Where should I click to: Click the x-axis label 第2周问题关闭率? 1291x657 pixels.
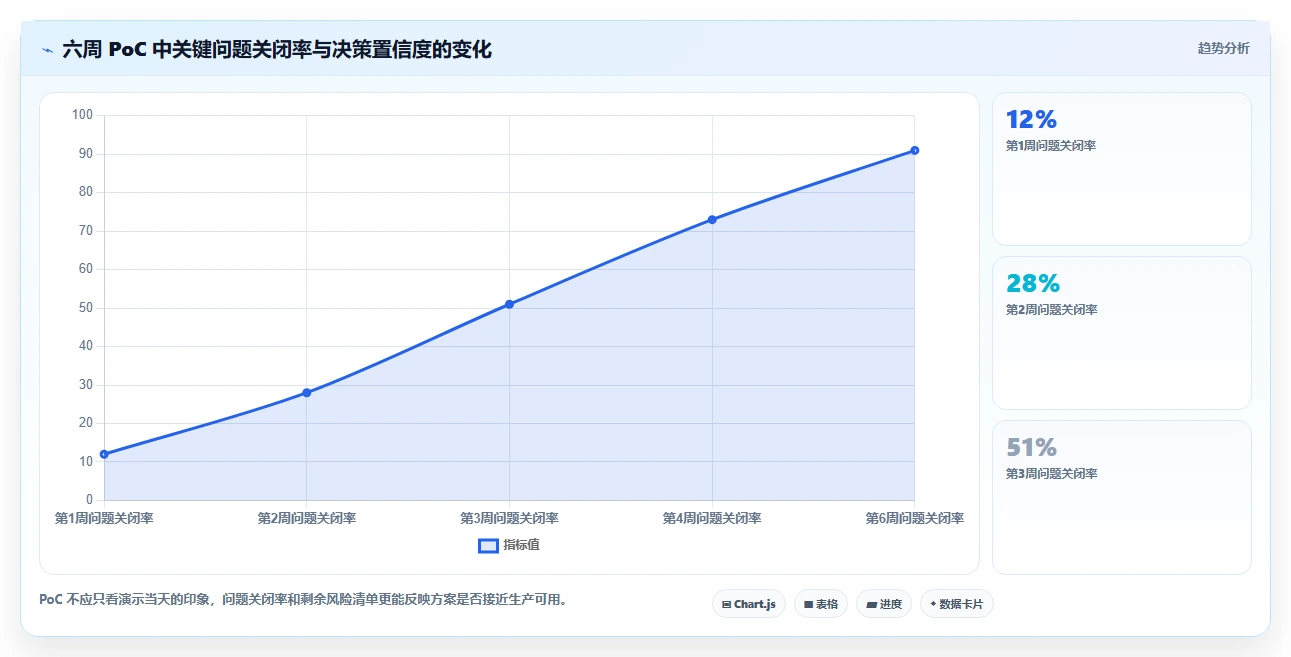(306, 518)
